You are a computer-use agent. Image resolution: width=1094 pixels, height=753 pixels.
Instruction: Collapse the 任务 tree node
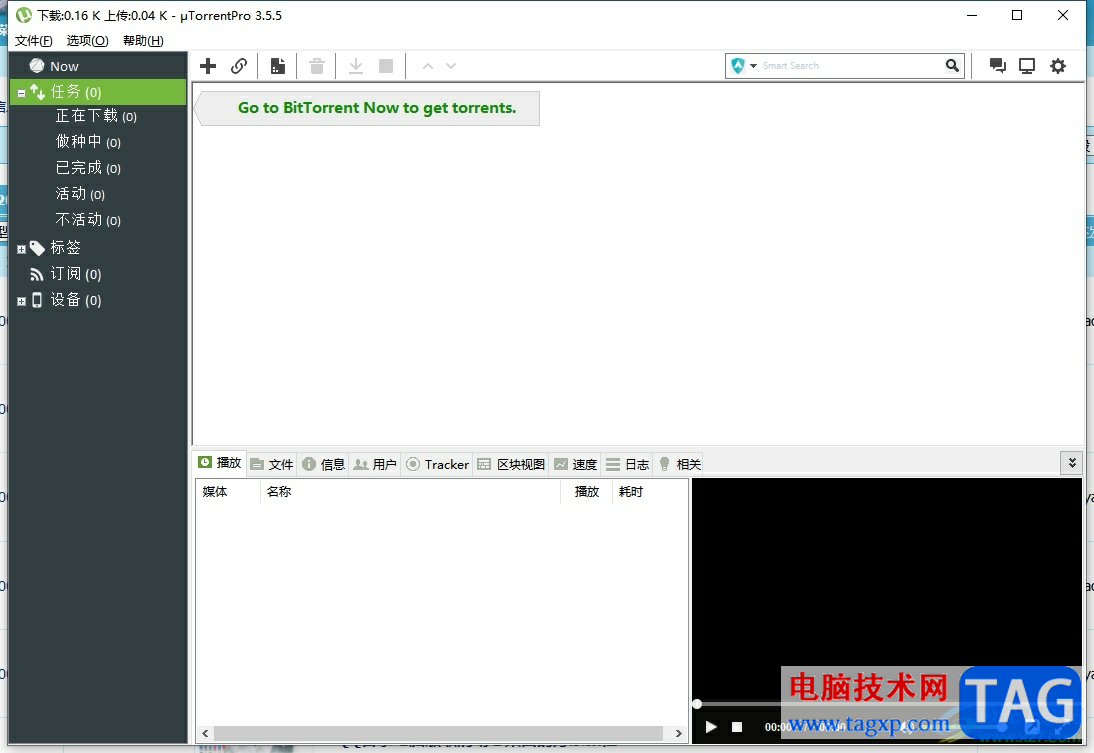tap(21, 93)
